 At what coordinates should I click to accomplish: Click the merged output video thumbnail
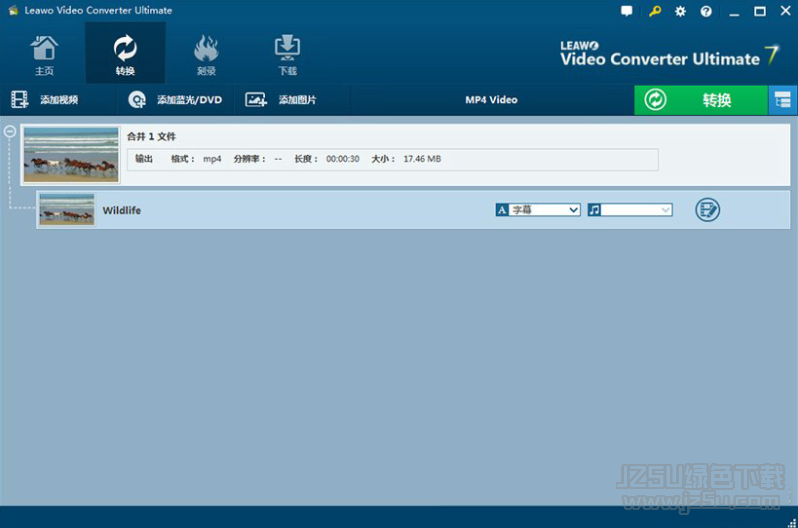pos(71,155)
